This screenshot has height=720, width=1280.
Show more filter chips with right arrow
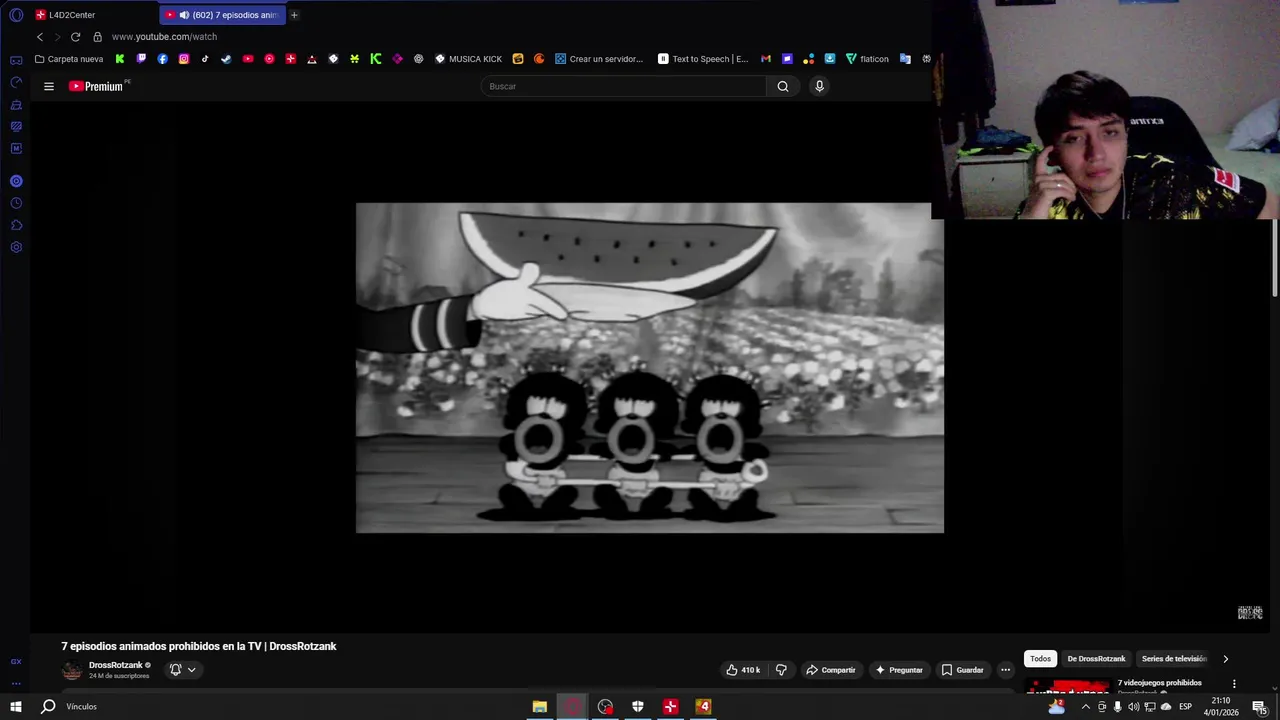pyautogui.click(x=1225, y=659)
